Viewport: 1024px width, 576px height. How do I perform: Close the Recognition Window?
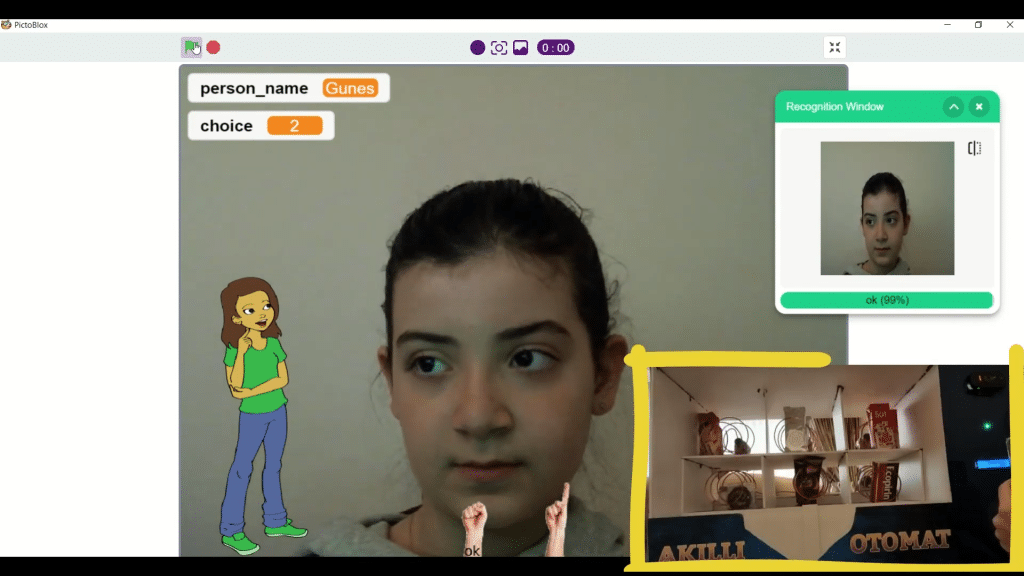[x=979, y=106]
